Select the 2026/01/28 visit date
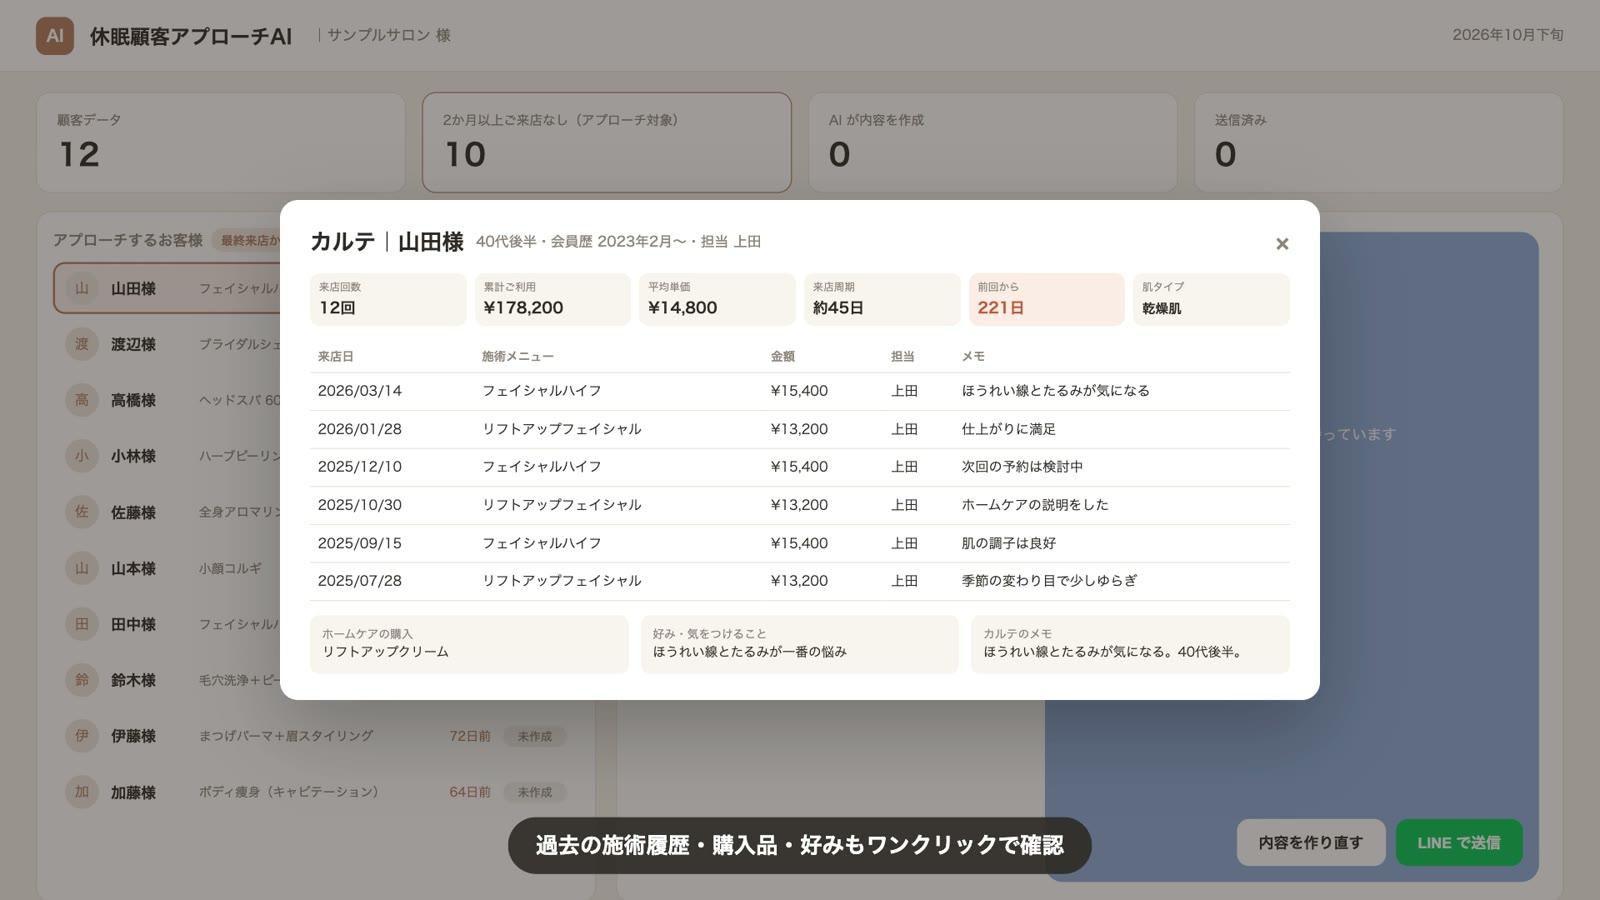The width and height of the screenshot is (1600, 900). pyautogui.click(x=360, y=429)
